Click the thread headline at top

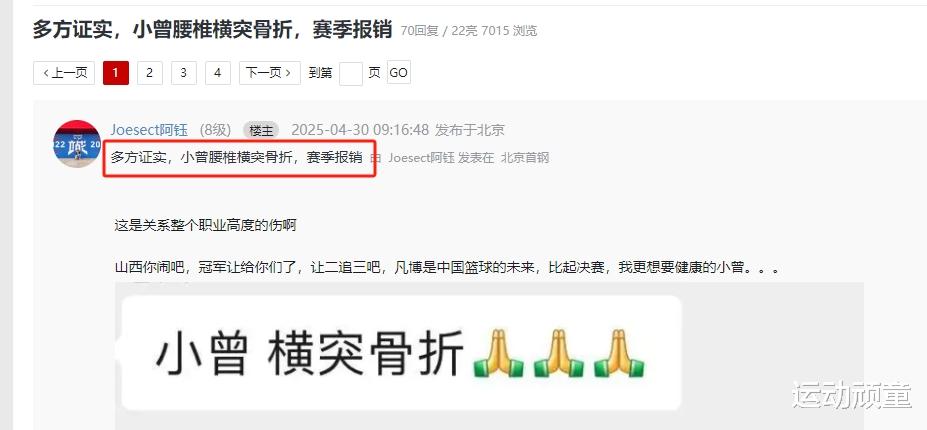tap(212, 30)
